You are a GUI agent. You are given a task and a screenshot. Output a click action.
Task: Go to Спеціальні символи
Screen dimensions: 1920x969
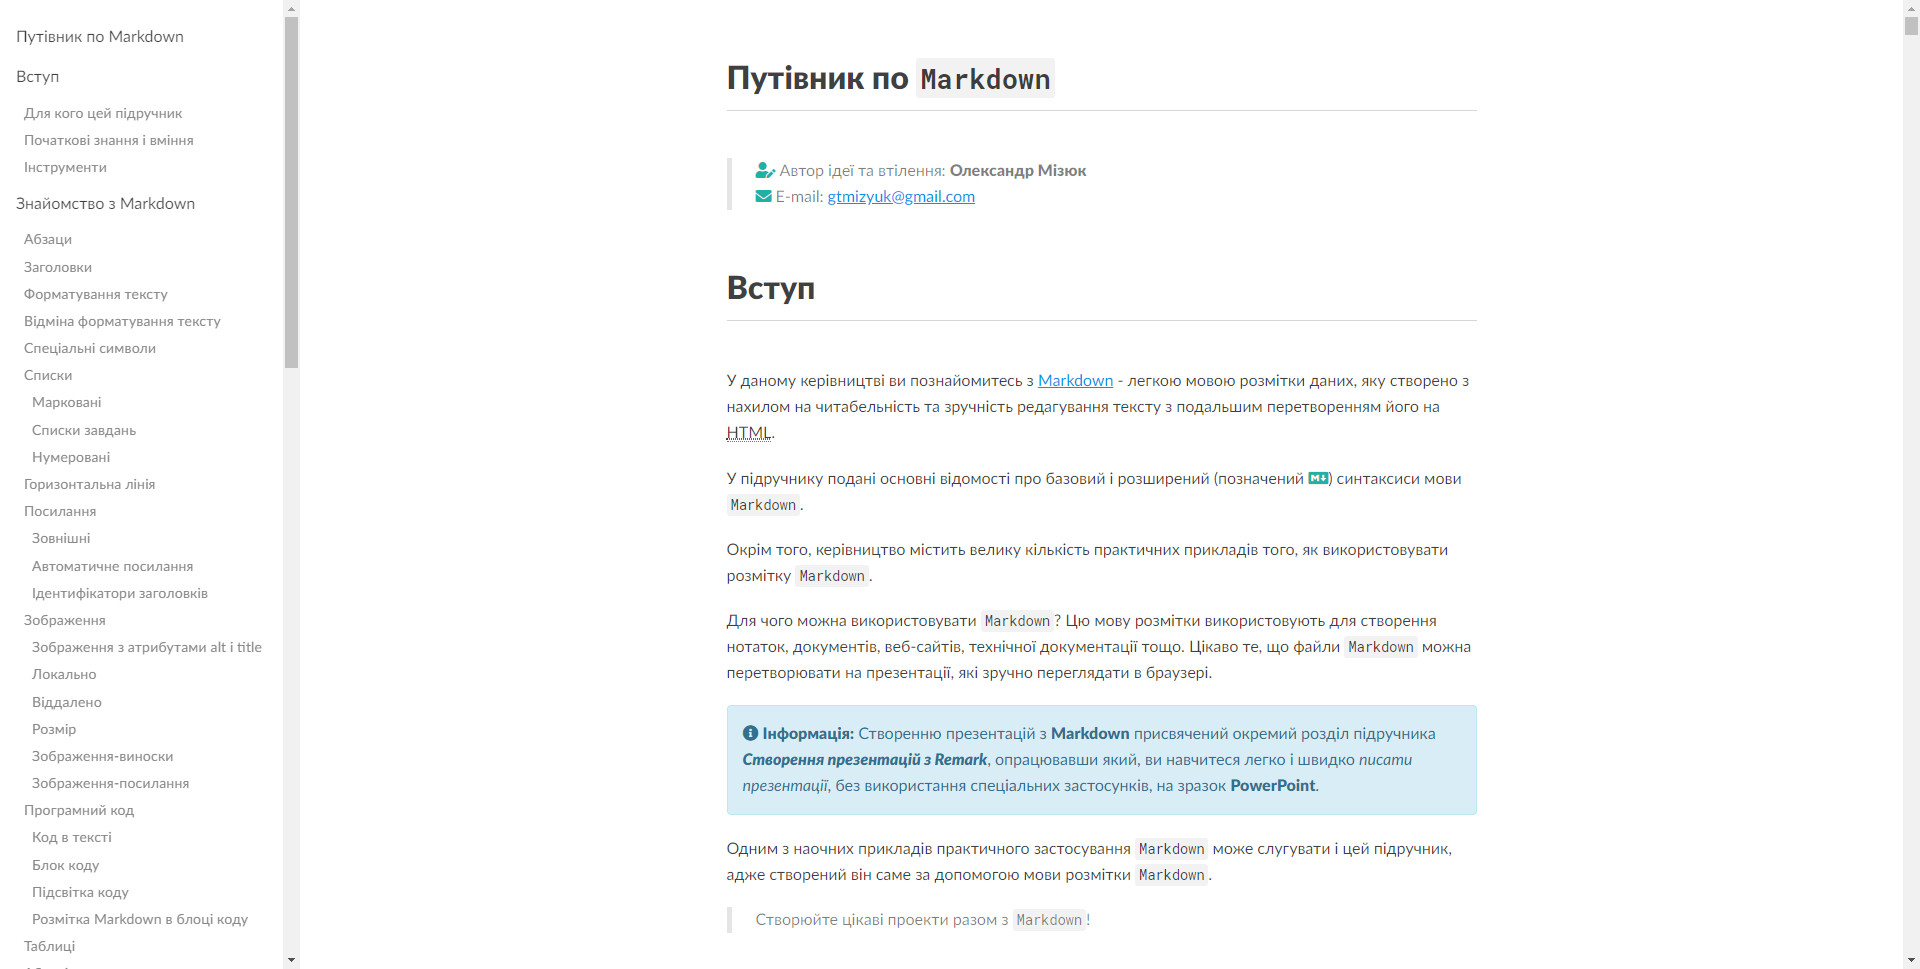pyautogui.click(x=90, y=348)
